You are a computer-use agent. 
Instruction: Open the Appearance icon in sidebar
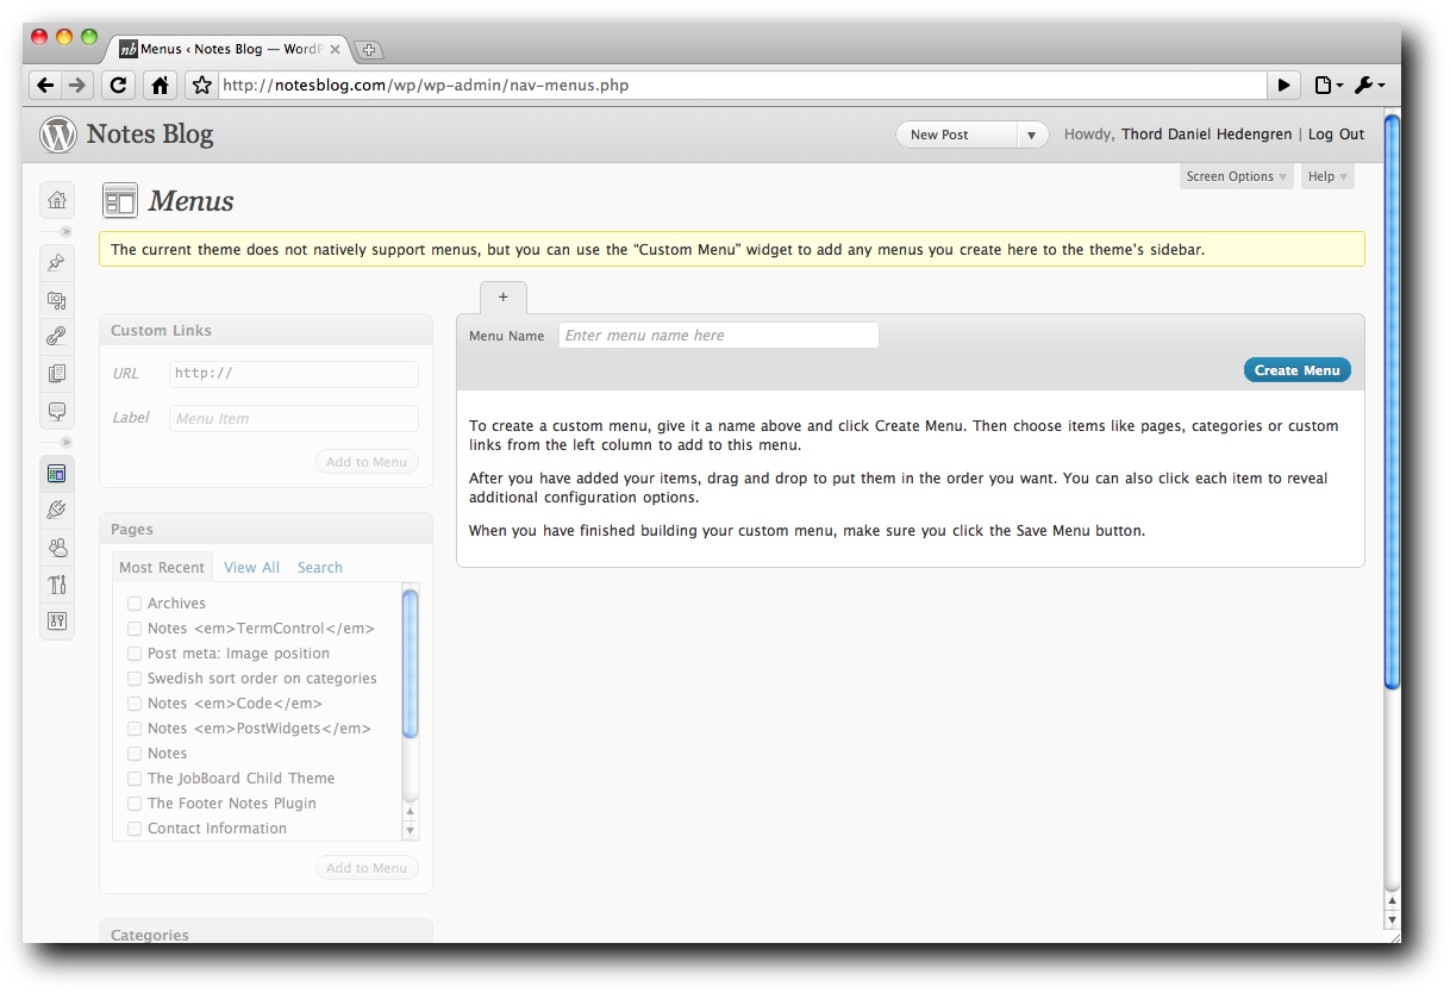point(57,473)
